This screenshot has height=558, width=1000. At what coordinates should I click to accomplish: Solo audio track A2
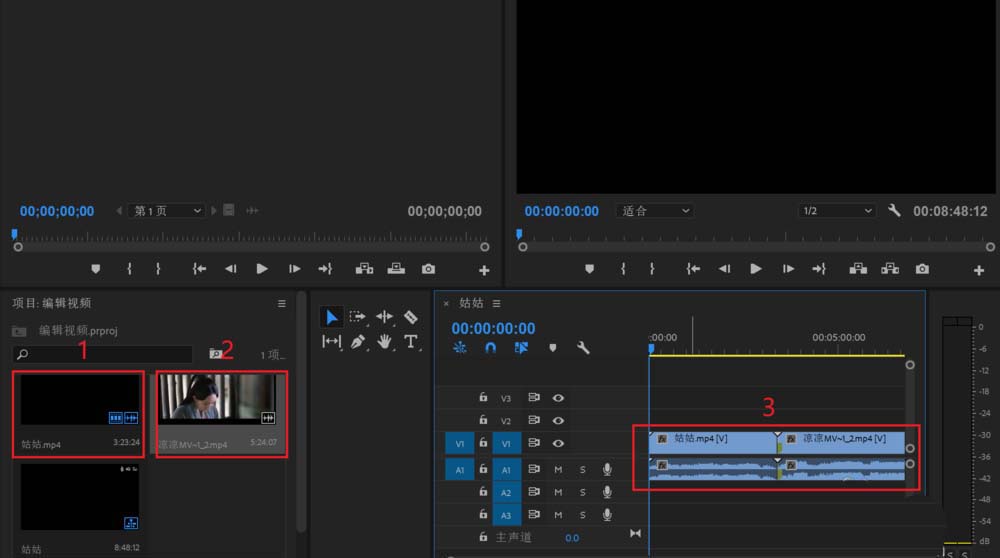click(x=582, y=492)
